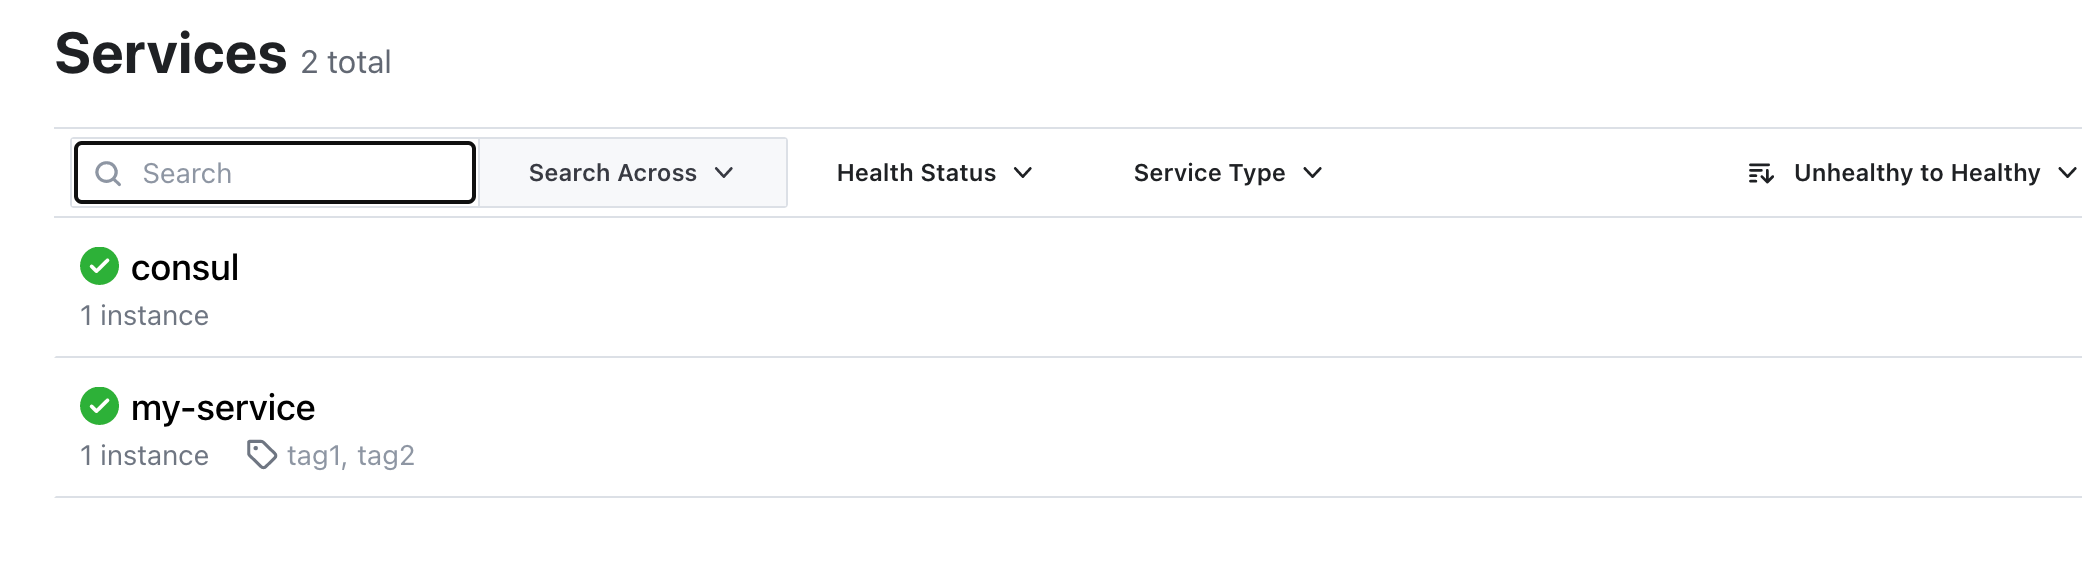This screenshot has height=578, width=2082.
Task: Open the my-service service link
Action: (x=223, y=408)
